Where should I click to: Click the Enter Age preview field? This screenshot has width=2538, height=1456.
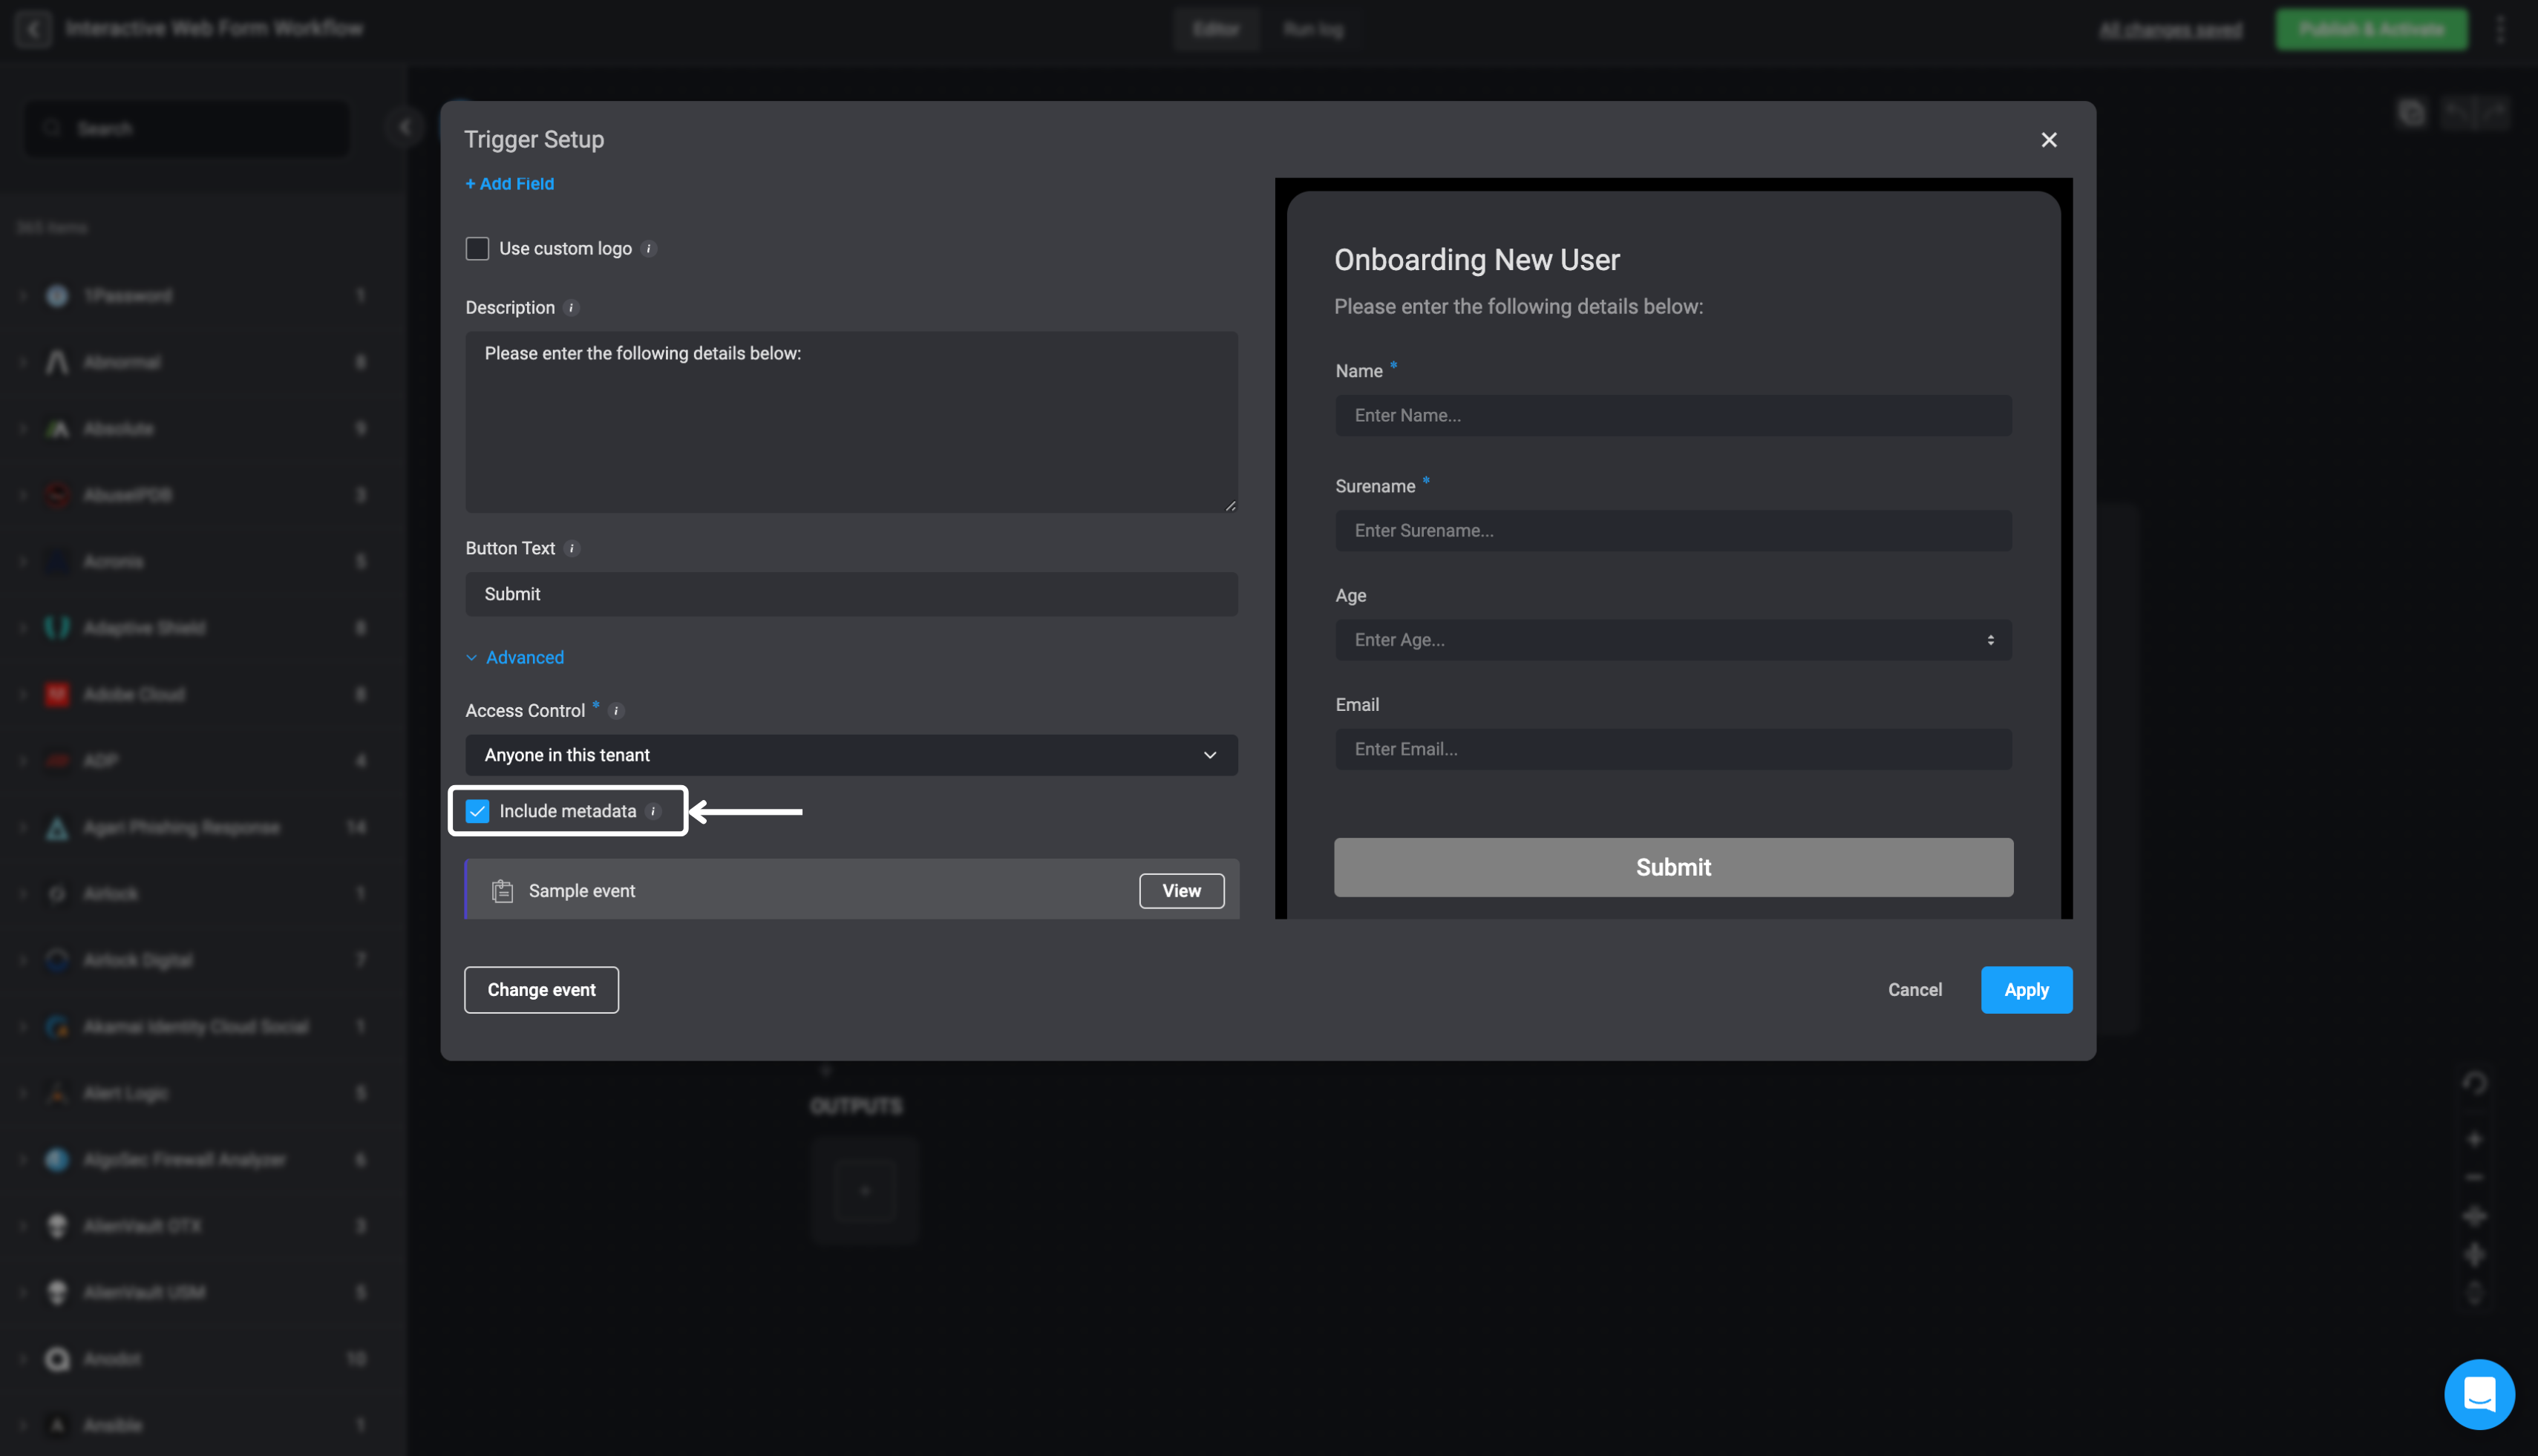click(1673, 640)
